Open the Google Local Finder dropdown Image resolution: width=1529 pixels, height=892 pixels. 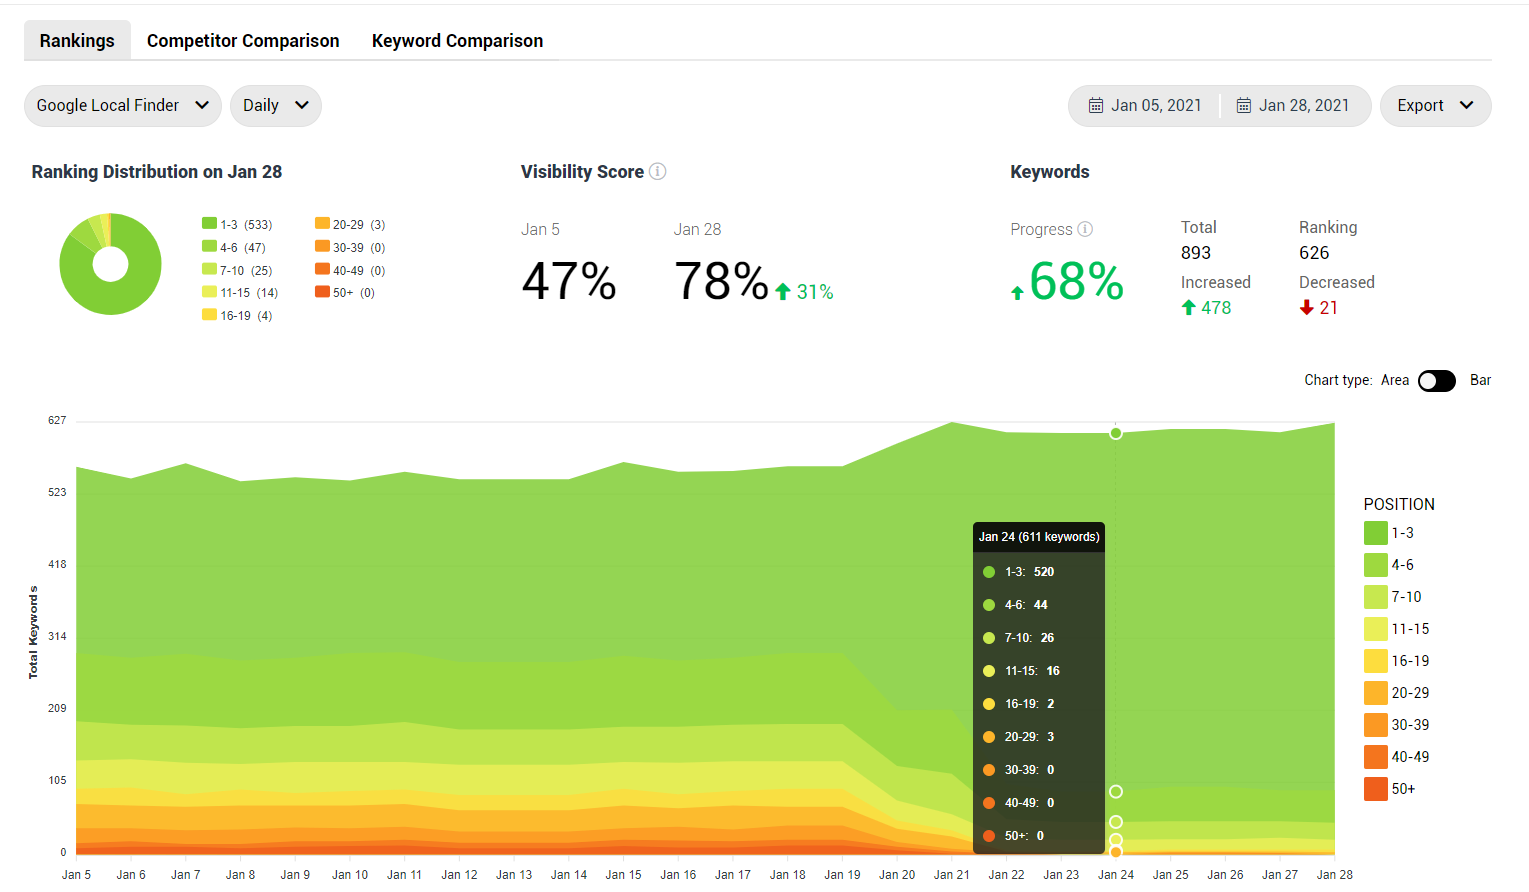pos(123,106)
